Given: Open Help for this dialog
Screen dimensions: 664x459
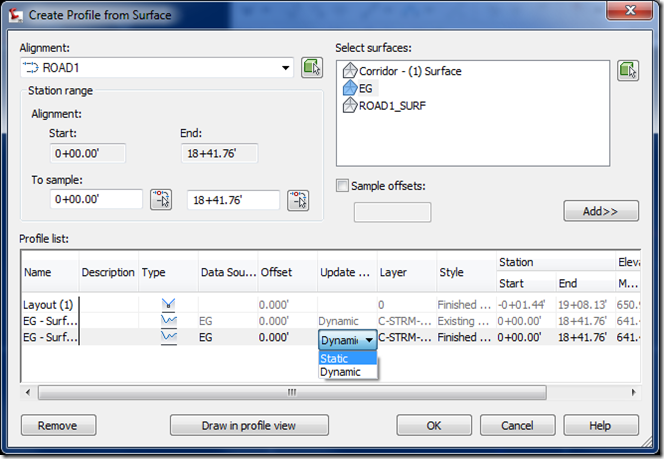Looking at the screenshot, I should coord(601,425).
